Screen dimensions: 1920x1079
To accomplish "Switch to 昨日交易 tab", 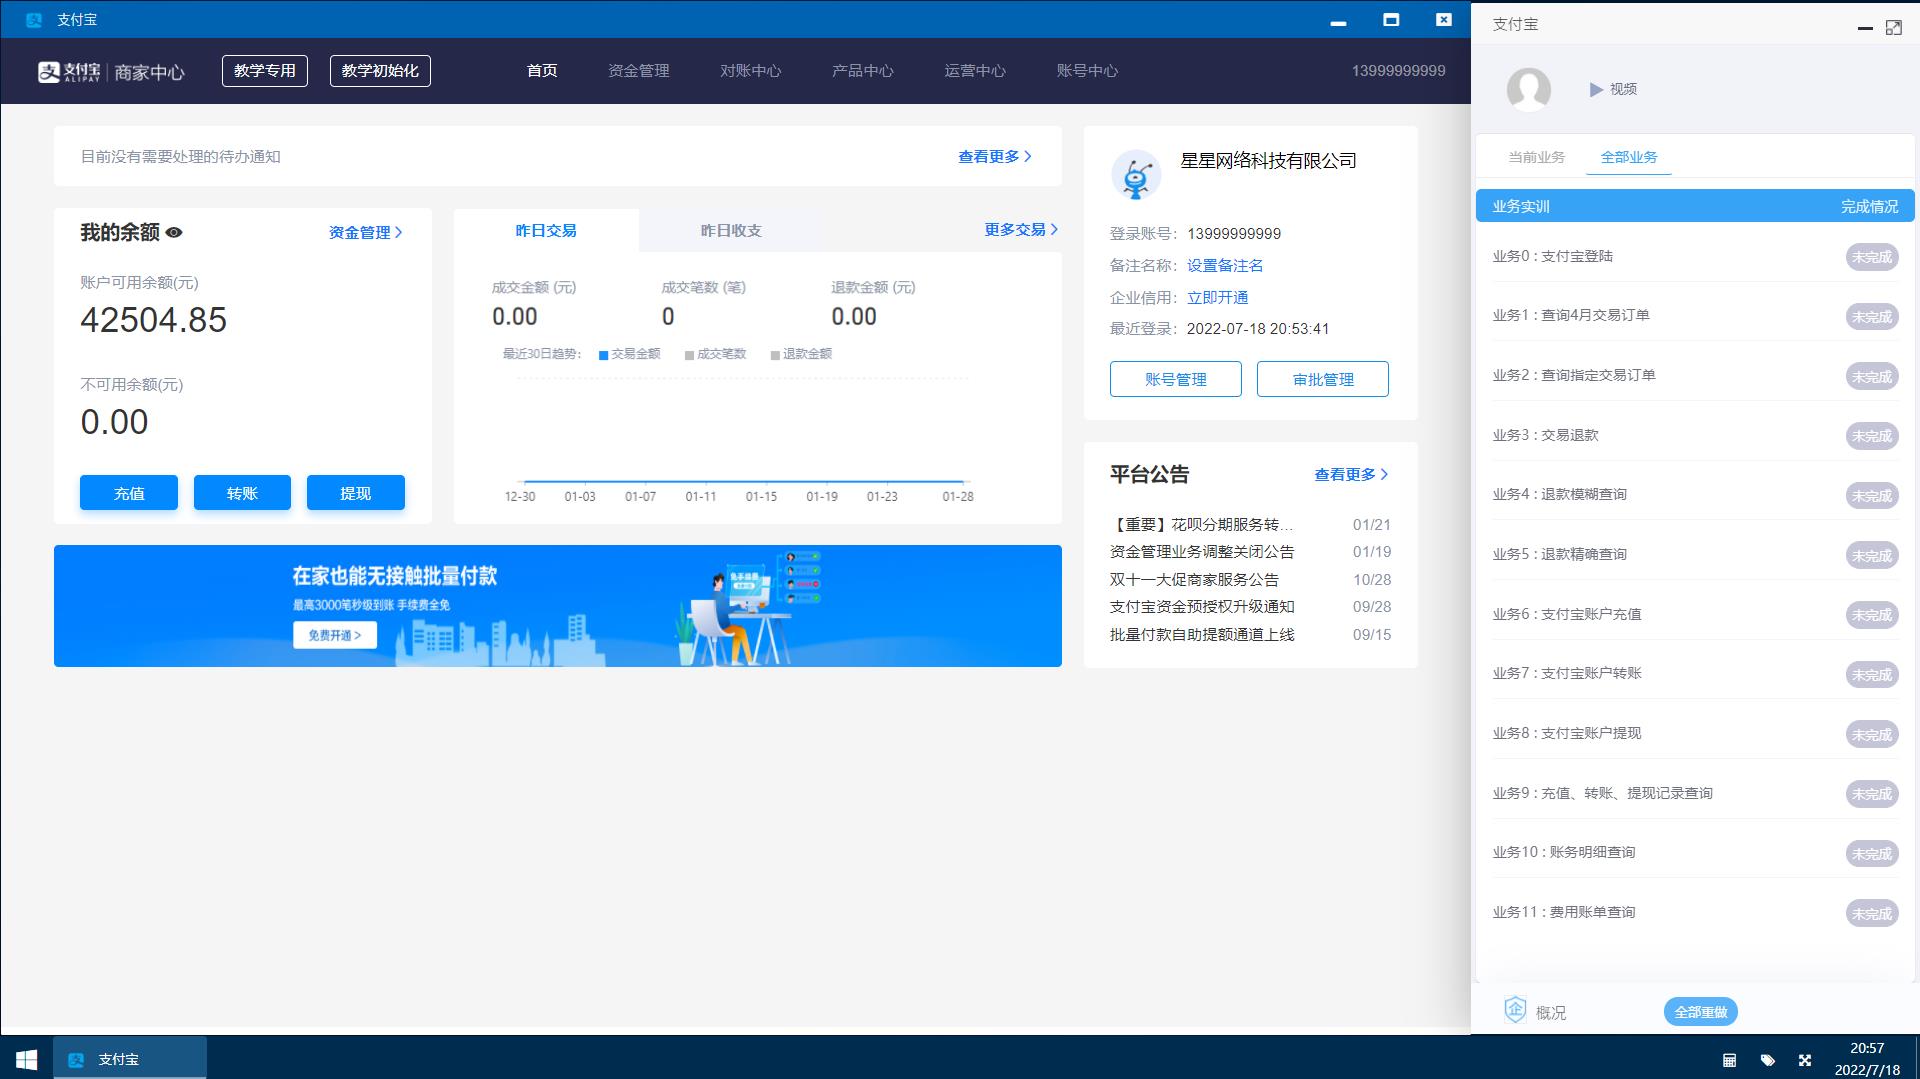I will (x=546, y=231).
